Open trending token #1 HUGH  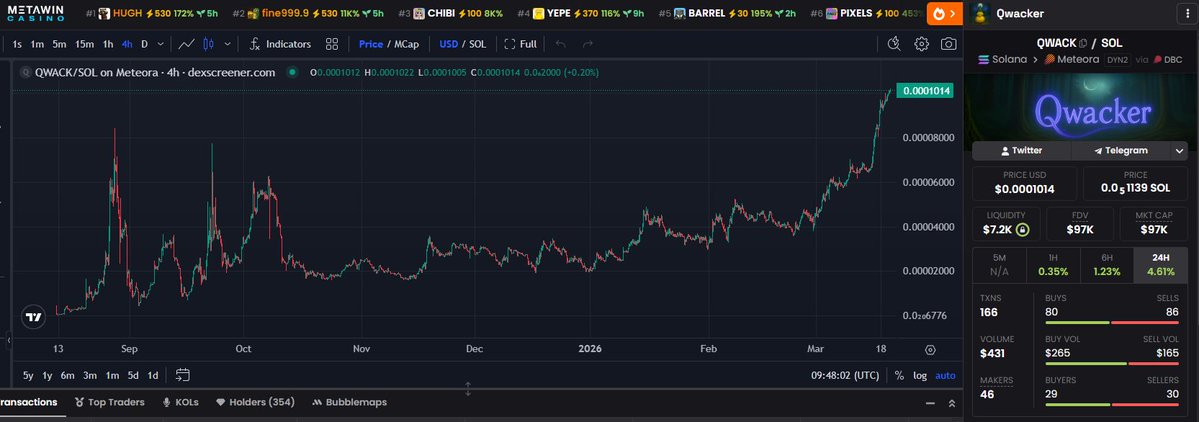(151, 13)
